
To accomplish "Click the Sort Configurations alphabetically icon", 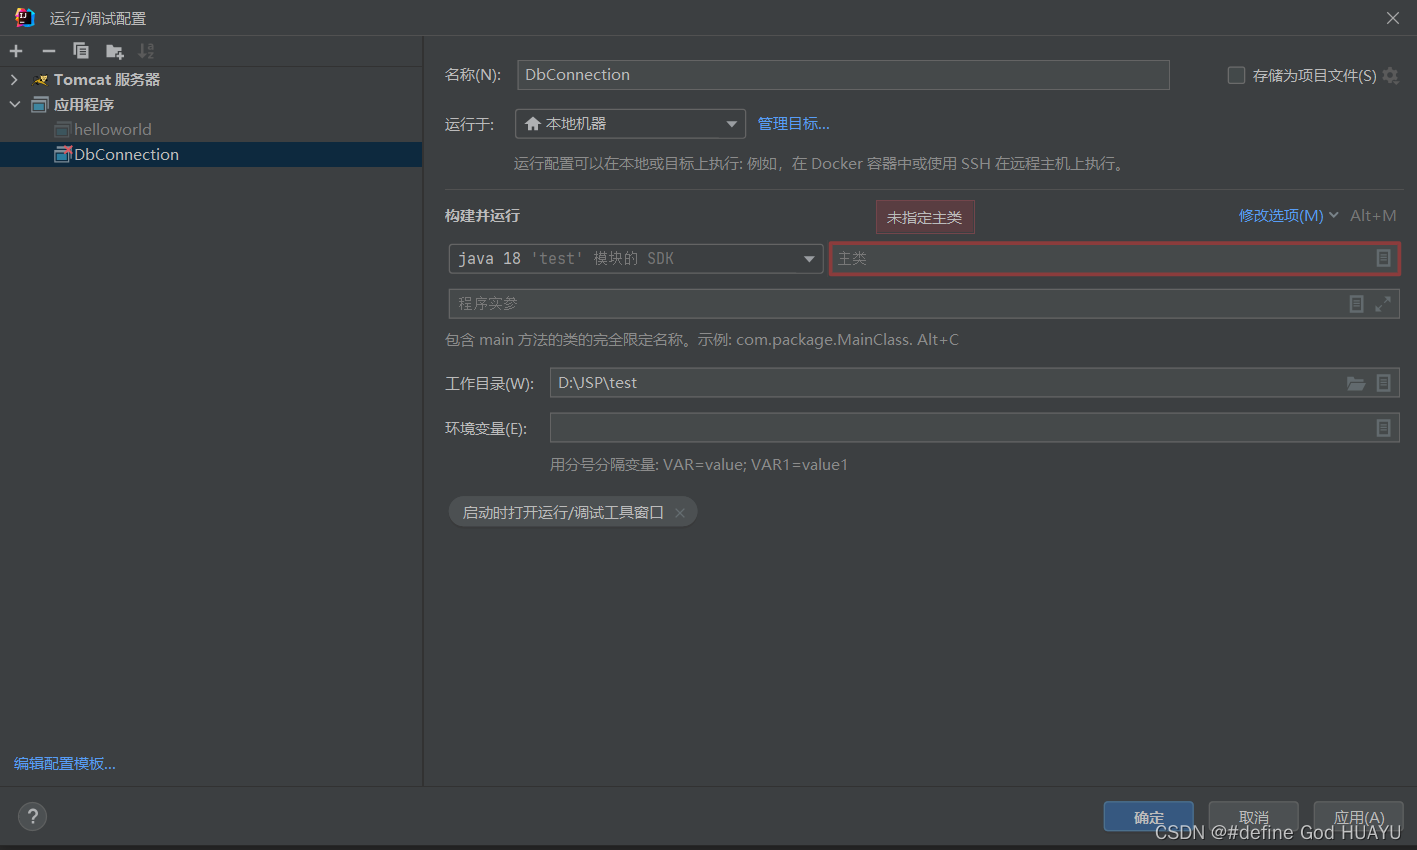I will tap(146, 51).
